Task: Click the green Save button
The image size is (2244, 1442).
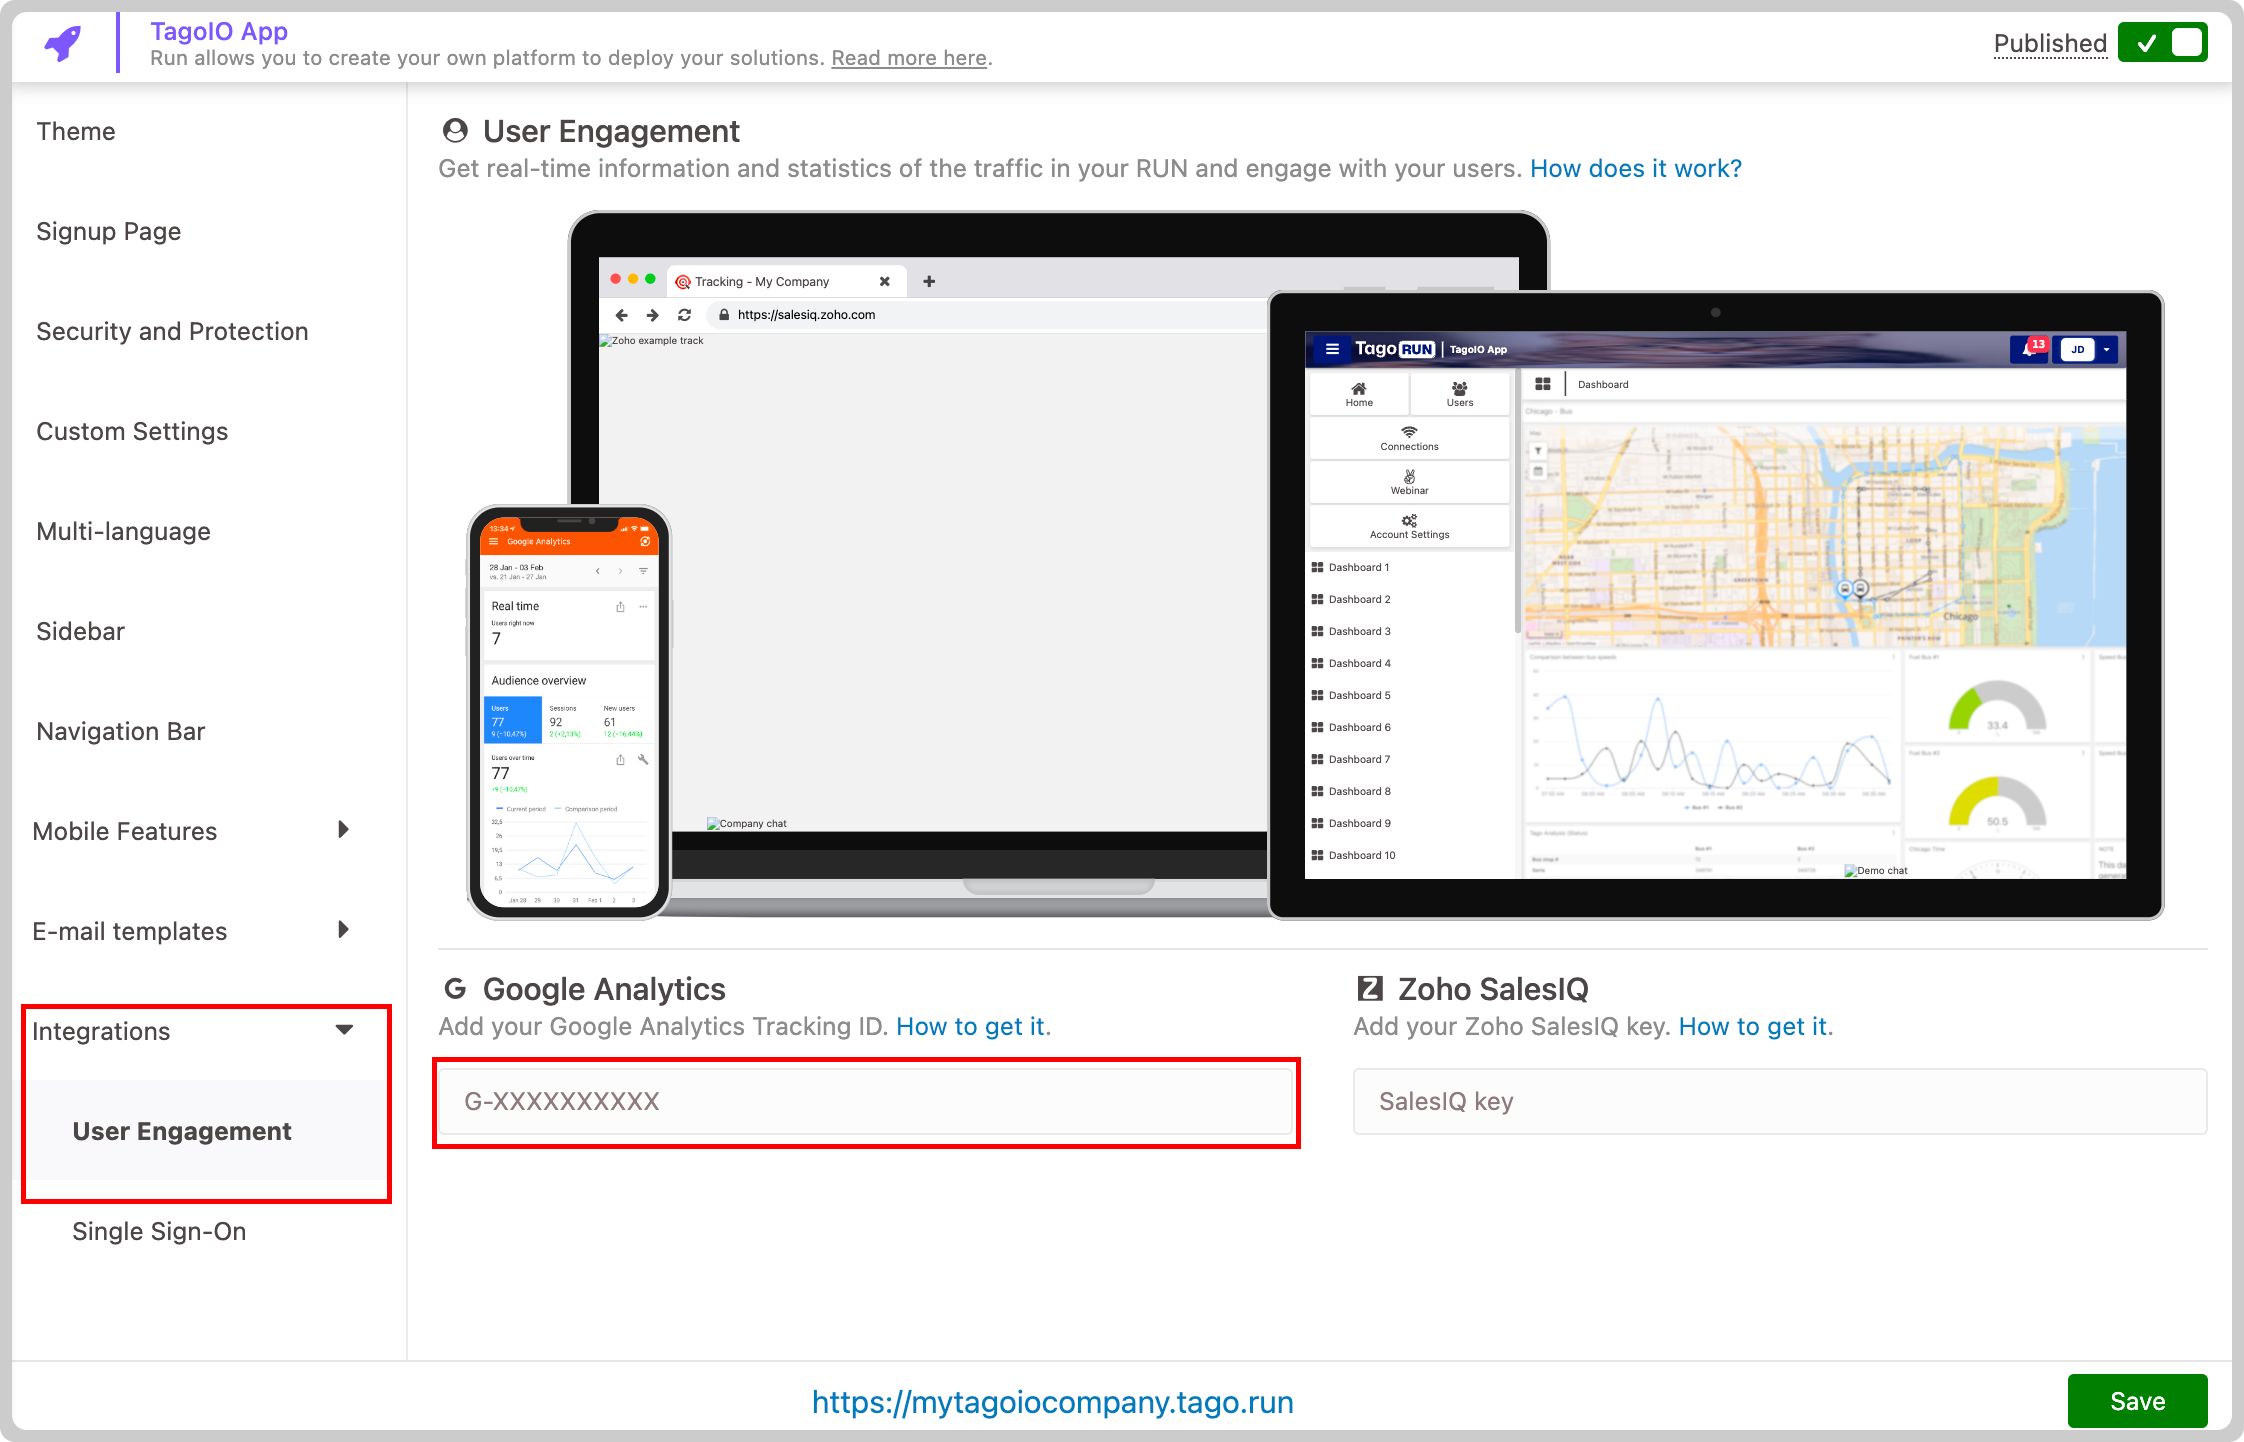Action: point(2137,1401)
